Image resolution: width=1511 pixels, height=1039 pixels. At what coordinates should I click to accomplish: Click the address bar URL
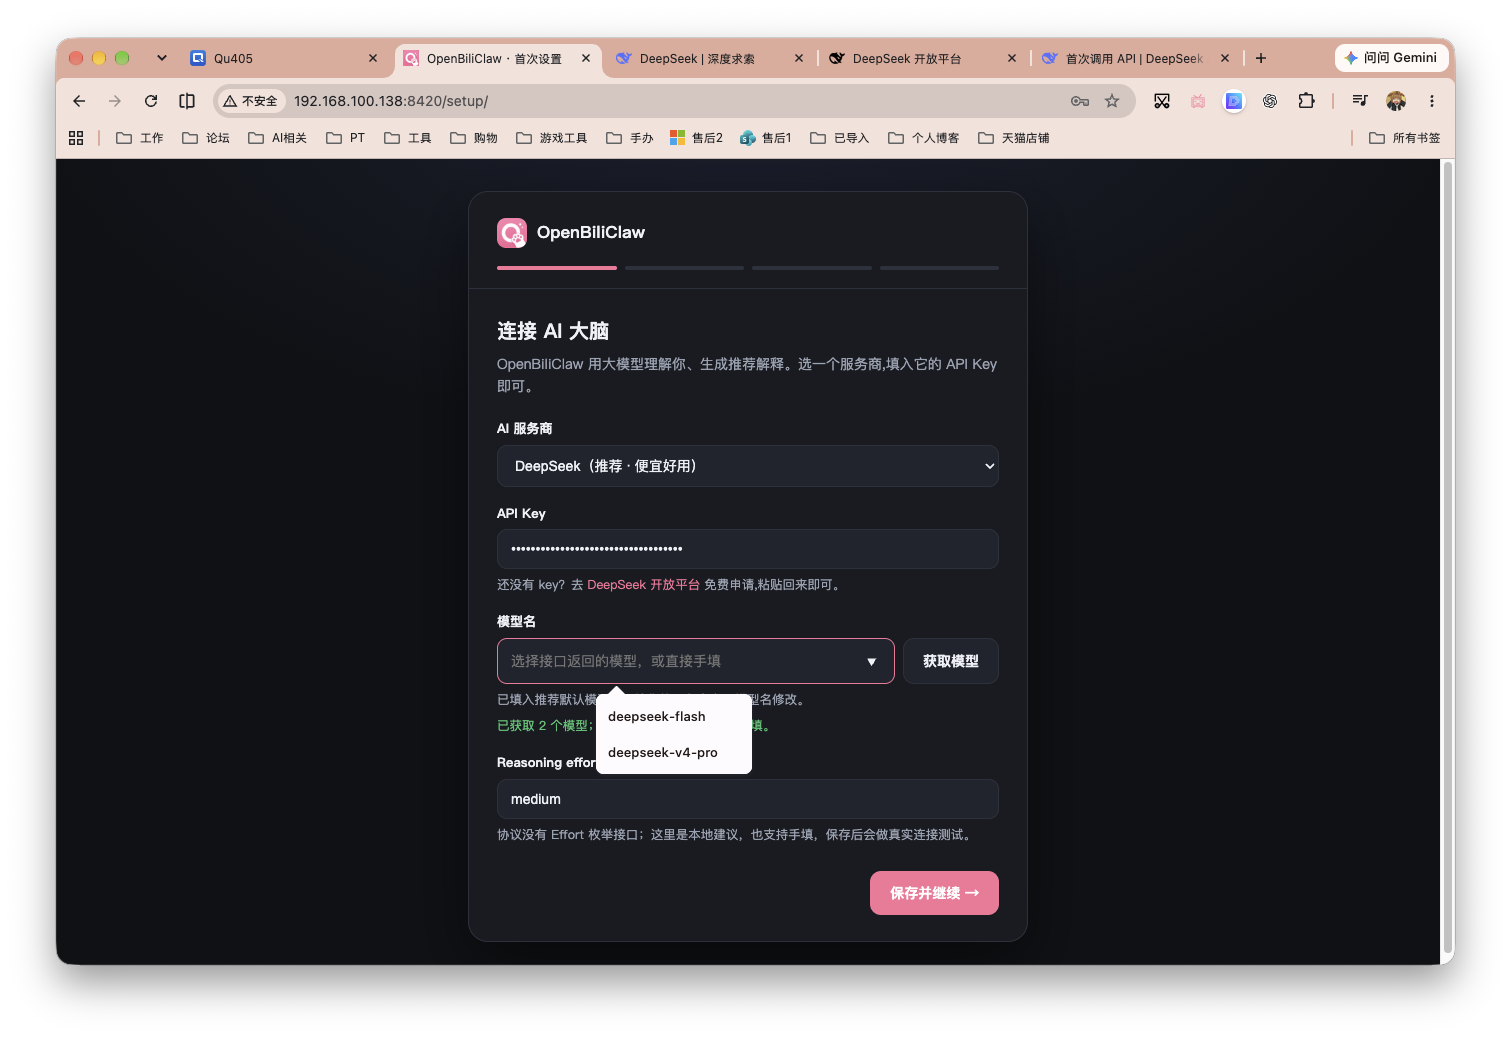(x=391, y=101)
